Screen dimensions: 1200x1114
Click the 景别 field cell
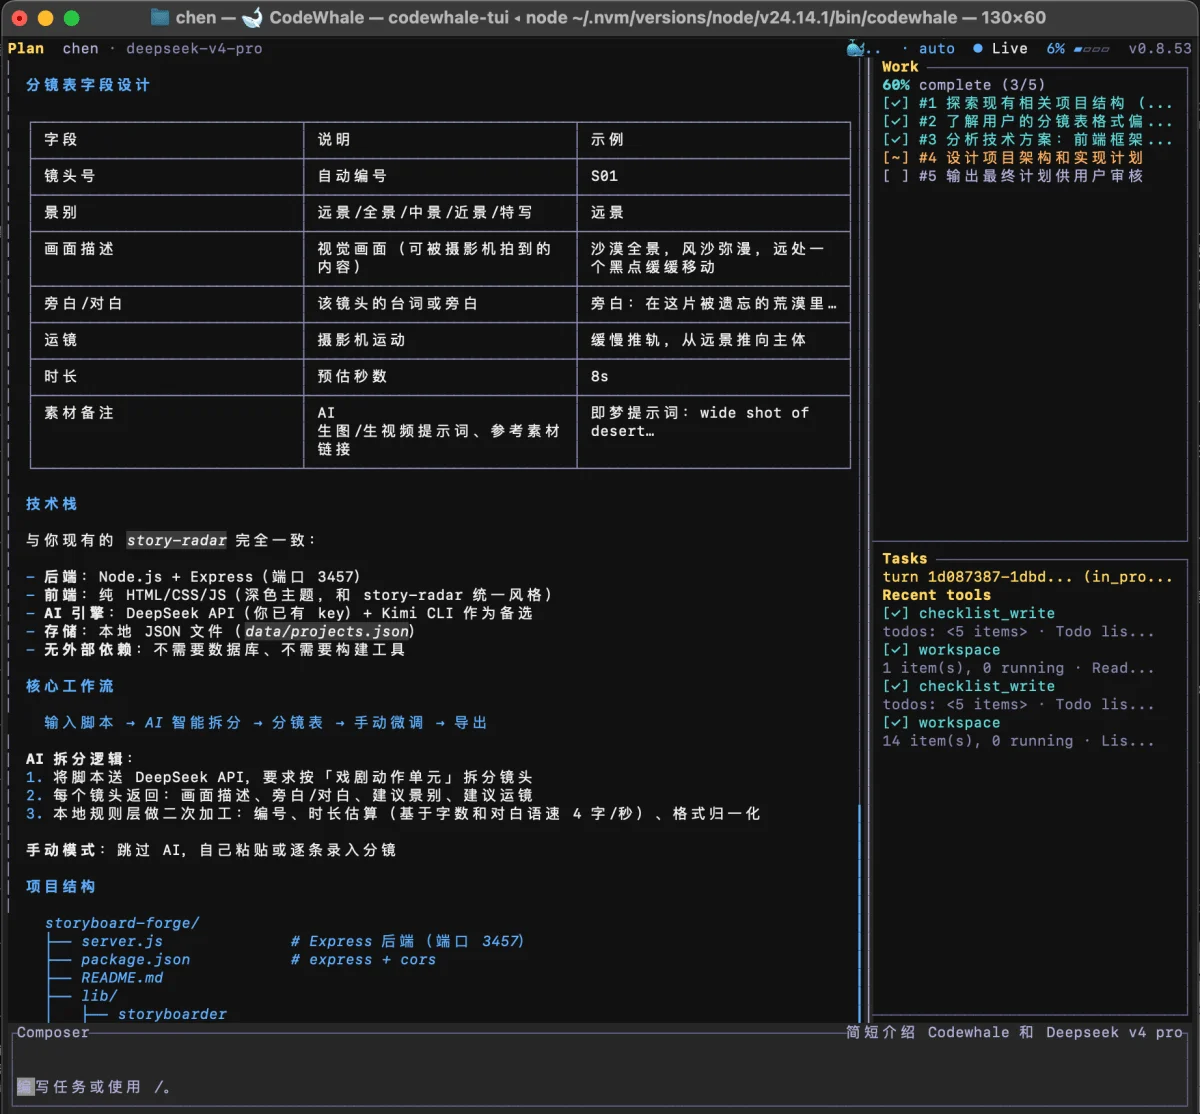61,212
